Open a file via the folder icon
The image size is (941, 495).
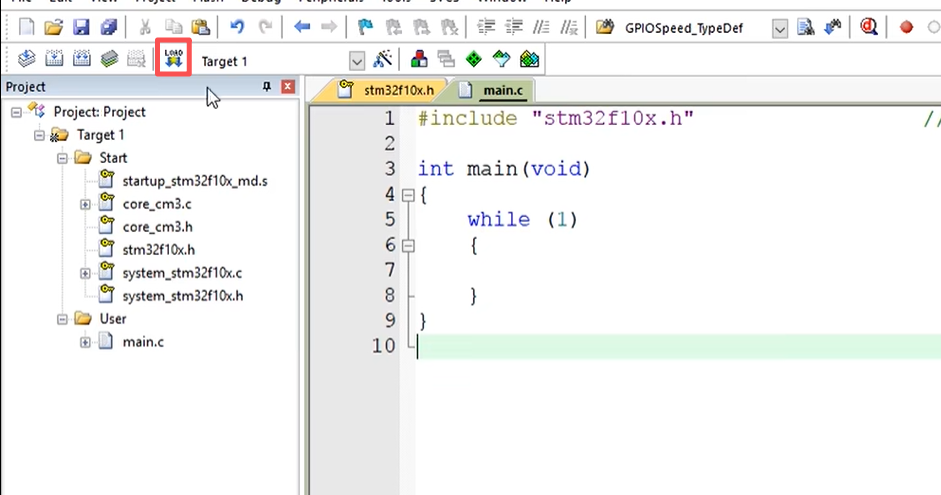coord(53,27)
